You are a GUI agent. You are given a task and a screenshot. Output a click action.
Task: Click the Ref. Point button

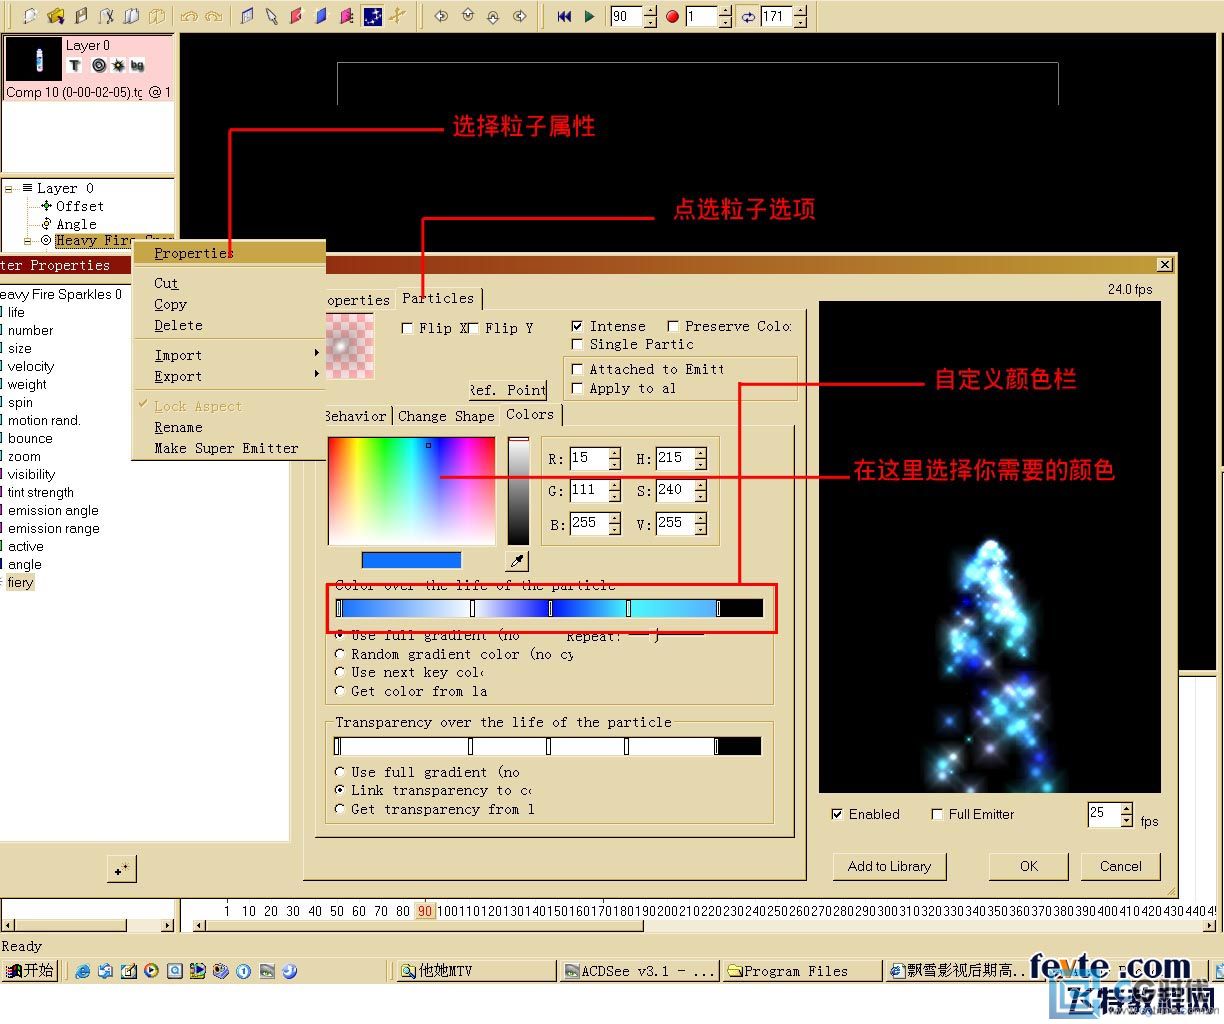pyautogui.click(x=508, y=390)
